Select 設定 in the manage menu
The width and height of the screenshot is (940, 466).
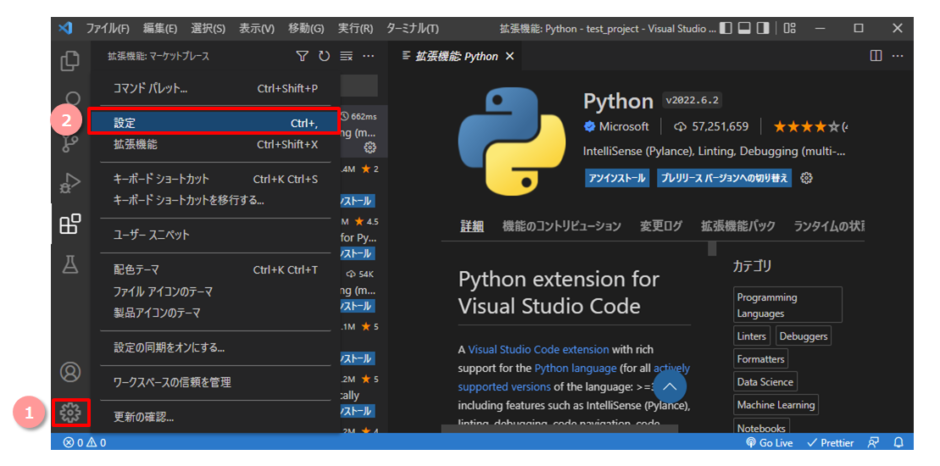pyautogui.click(x=215, y=122)
